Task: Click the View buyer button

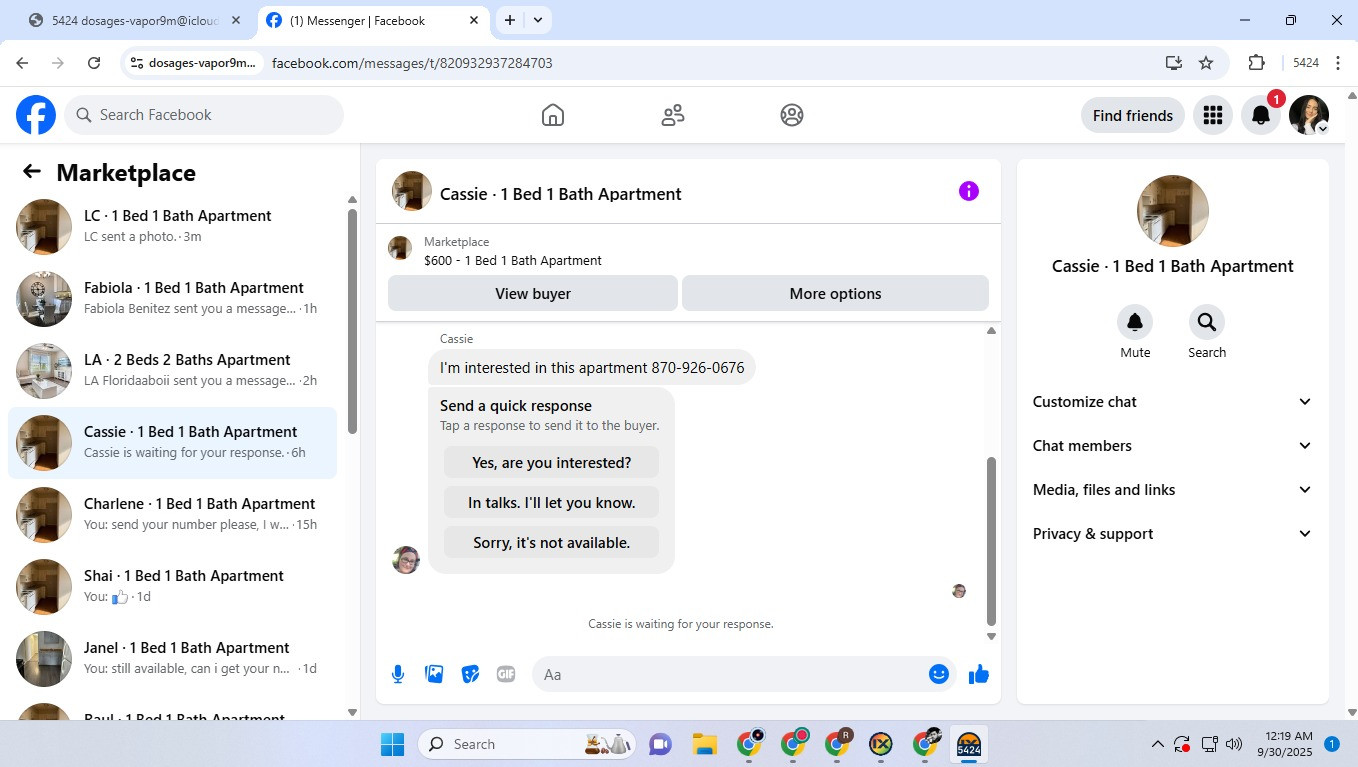Action: [533, 293]
